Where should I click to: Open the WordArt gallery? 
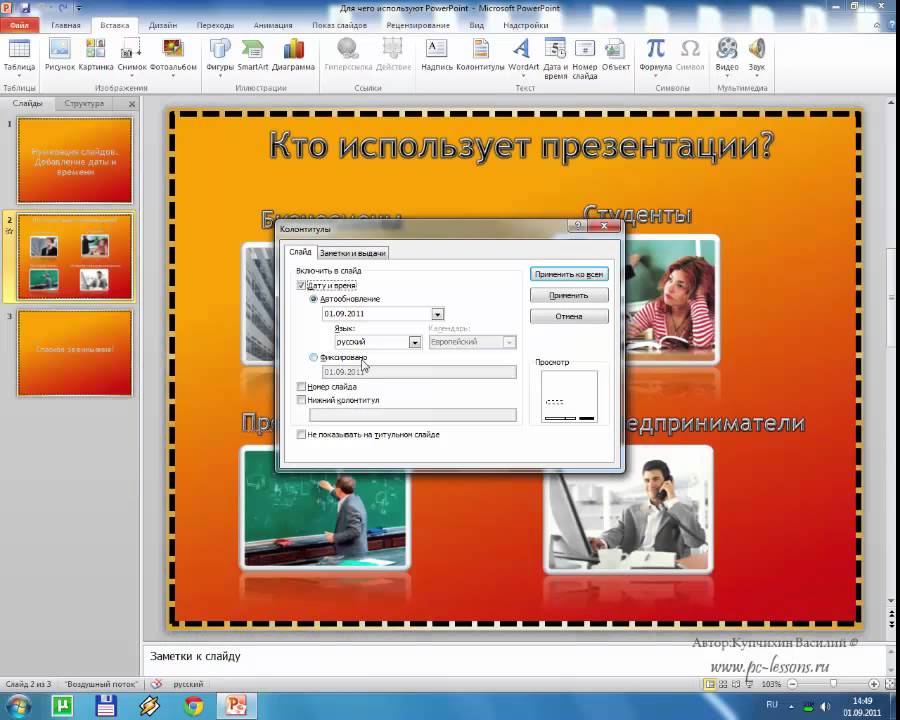pyautogui.click(x=522, y=49)
